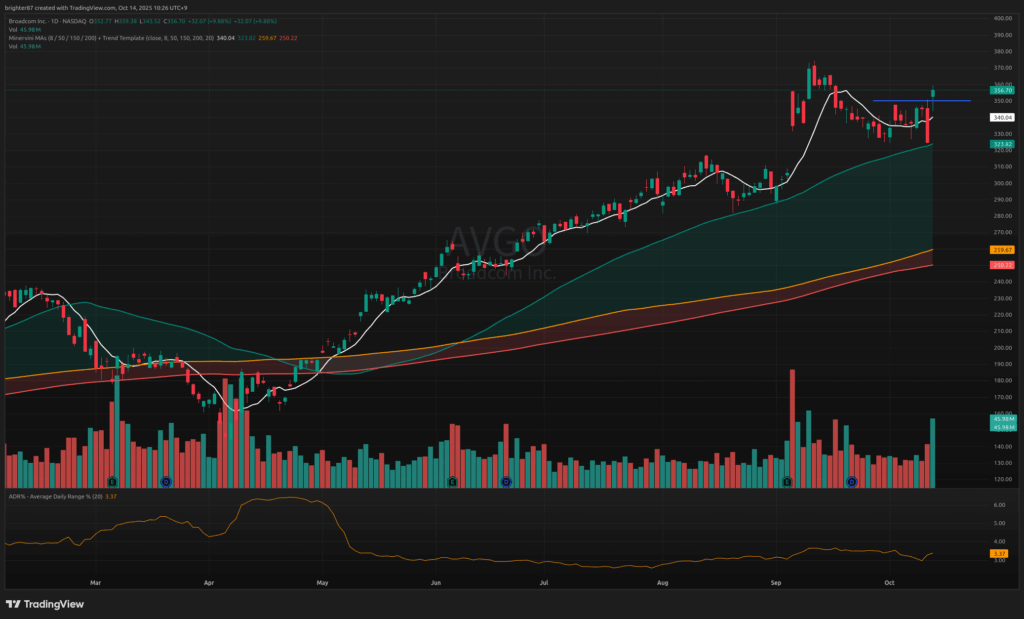Image resolution: width=1024 pixels, height=619 pixels.
Task: Click the red 250.22 price axis label
Action: click(x=1002, y=265)
